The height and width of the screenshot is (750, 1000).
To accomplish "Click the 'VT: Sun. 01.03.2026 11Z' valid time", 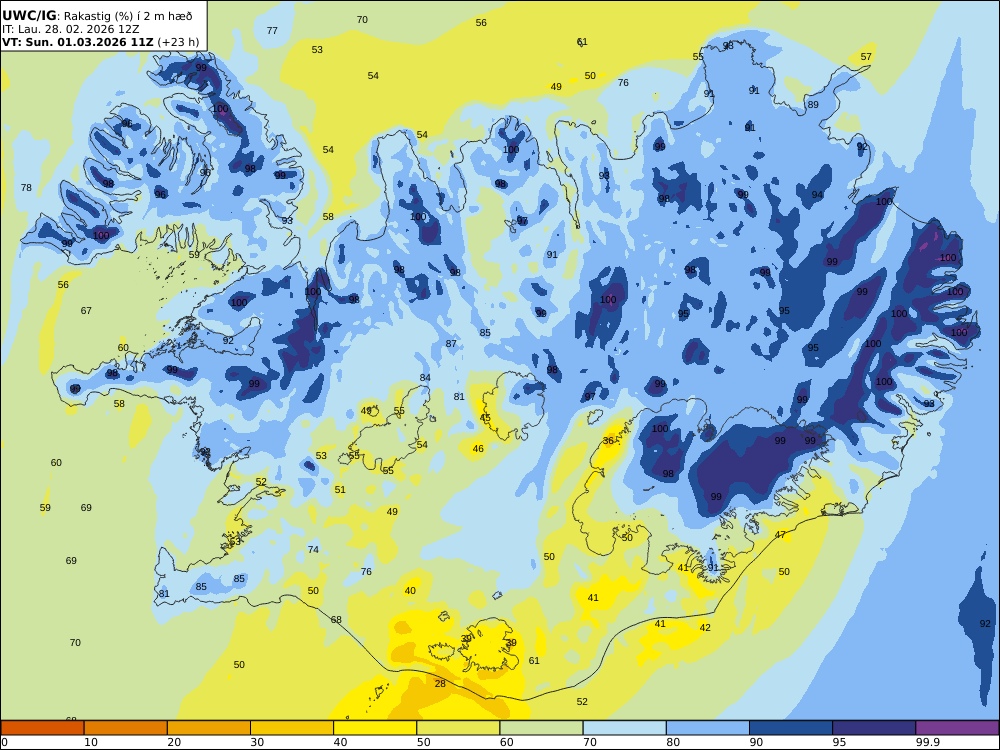I will pyautogui.click(x=78, y=42).
